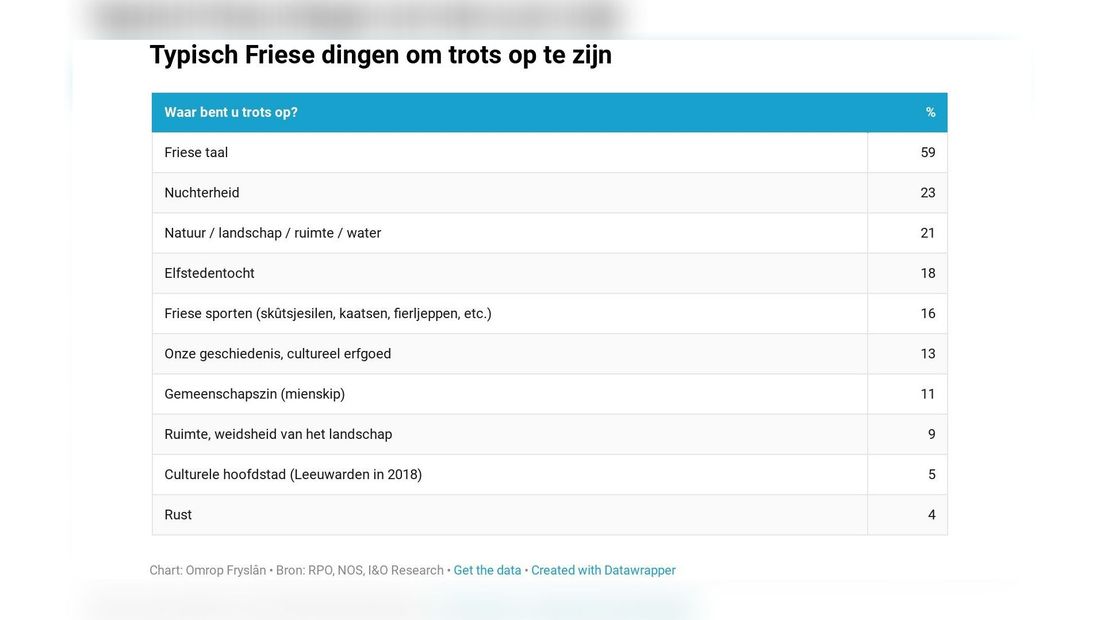Select the 'Rust' row
1104x620 pixels.
pyautogui.click(x=549, y=514)
